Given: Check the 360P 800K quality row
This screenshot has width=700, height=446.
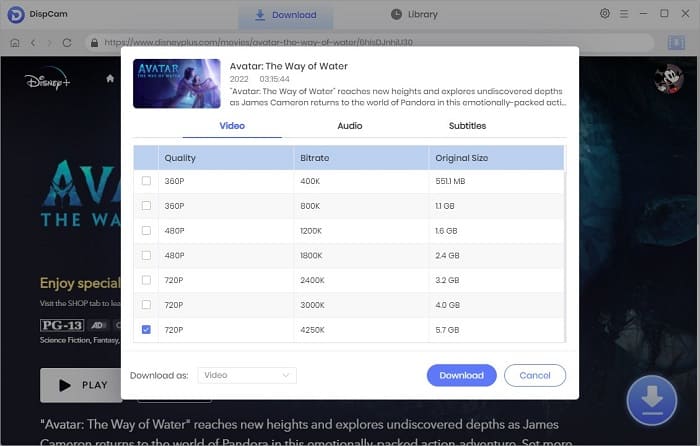Looking at the screenshot, I should (146, 206).
